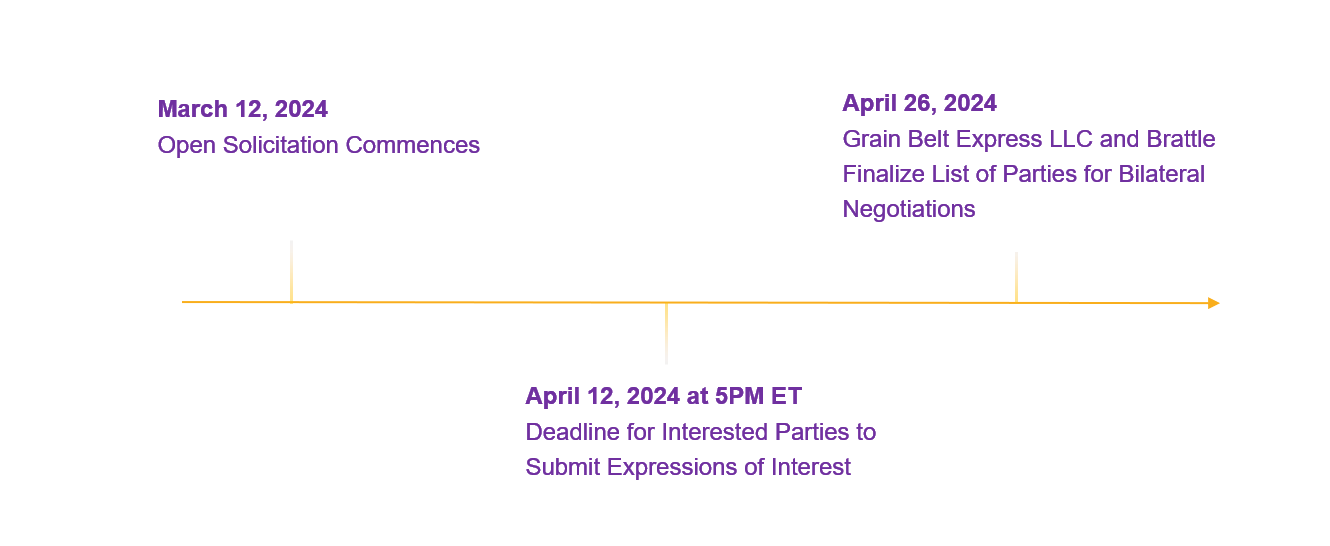Select the April 12 tick marker
1330x546 pixels.
(666, 333)
